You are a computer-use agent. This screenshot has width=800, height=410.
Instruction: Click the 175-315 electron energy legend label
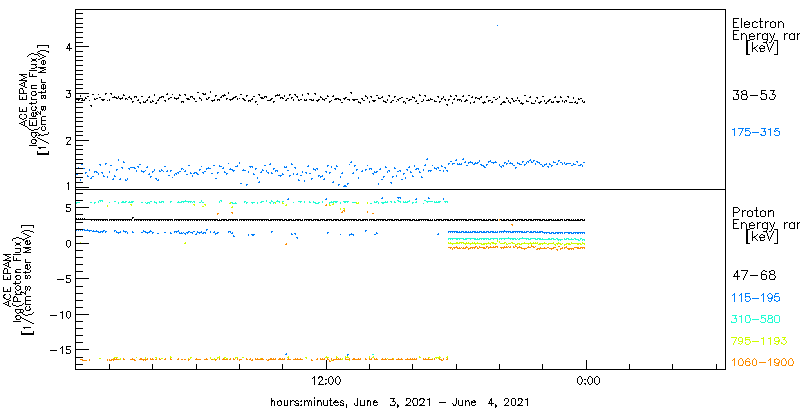[756, 132]
